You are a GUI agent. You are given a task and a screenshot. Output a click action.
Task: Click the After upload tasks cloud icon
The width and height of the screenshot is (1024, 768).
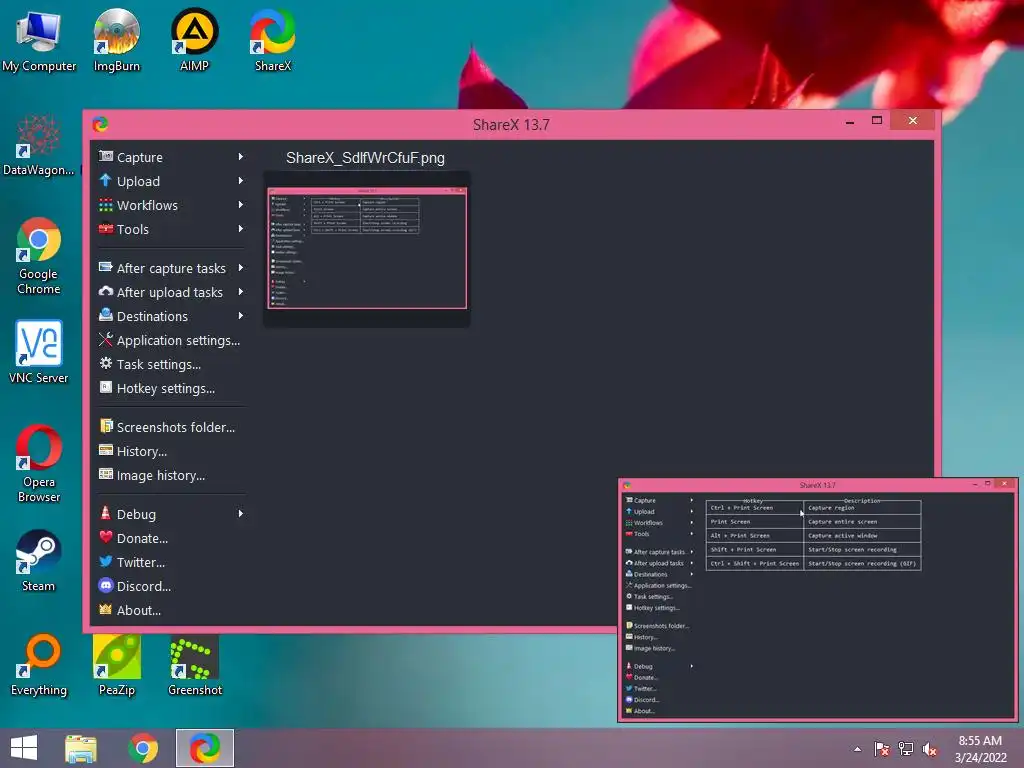(x=106, y=291)
